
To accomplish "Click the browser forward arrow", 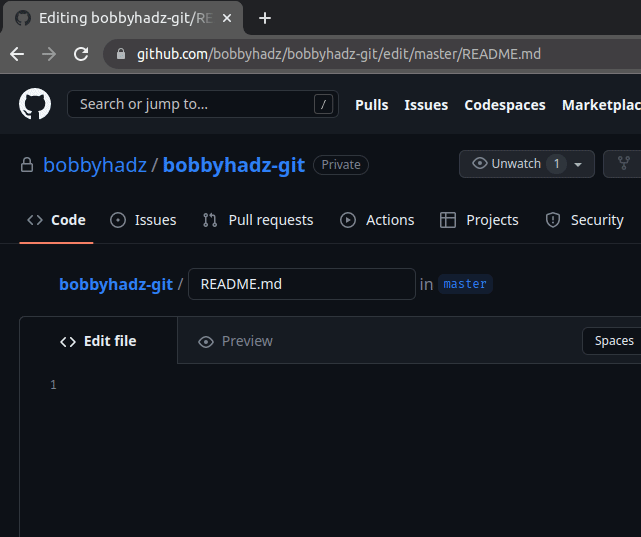I will 49,54.
